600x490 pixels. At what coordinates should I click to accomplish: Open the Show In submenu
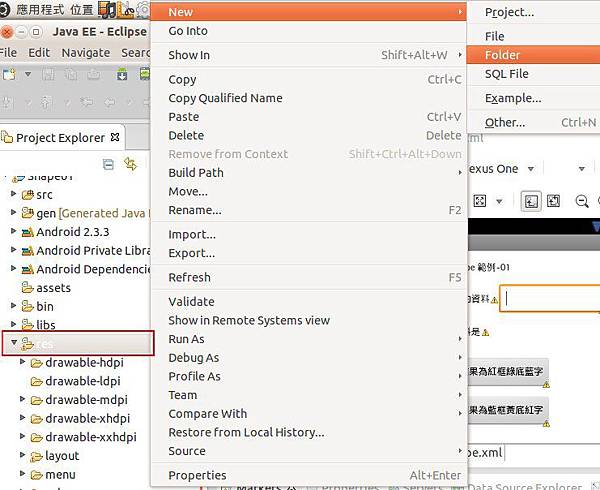point(308,55)
